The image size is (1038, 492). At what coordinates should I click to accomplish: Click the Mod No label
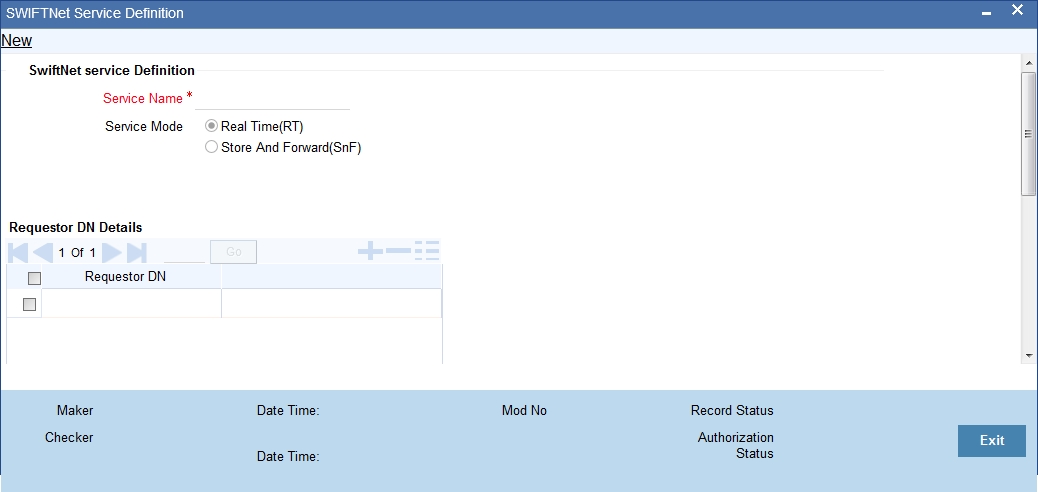524,411
